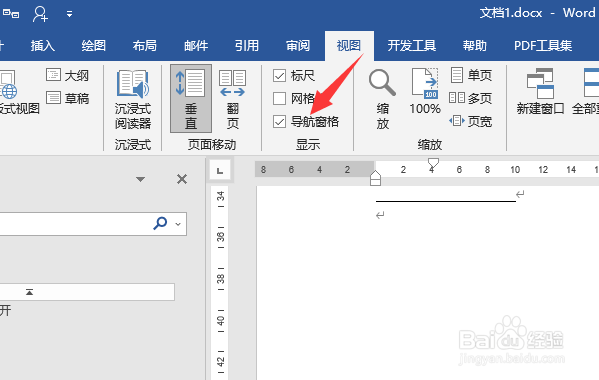Open the 缩放 zoom dialog
The image size is (599, 380).
[382, 99]
